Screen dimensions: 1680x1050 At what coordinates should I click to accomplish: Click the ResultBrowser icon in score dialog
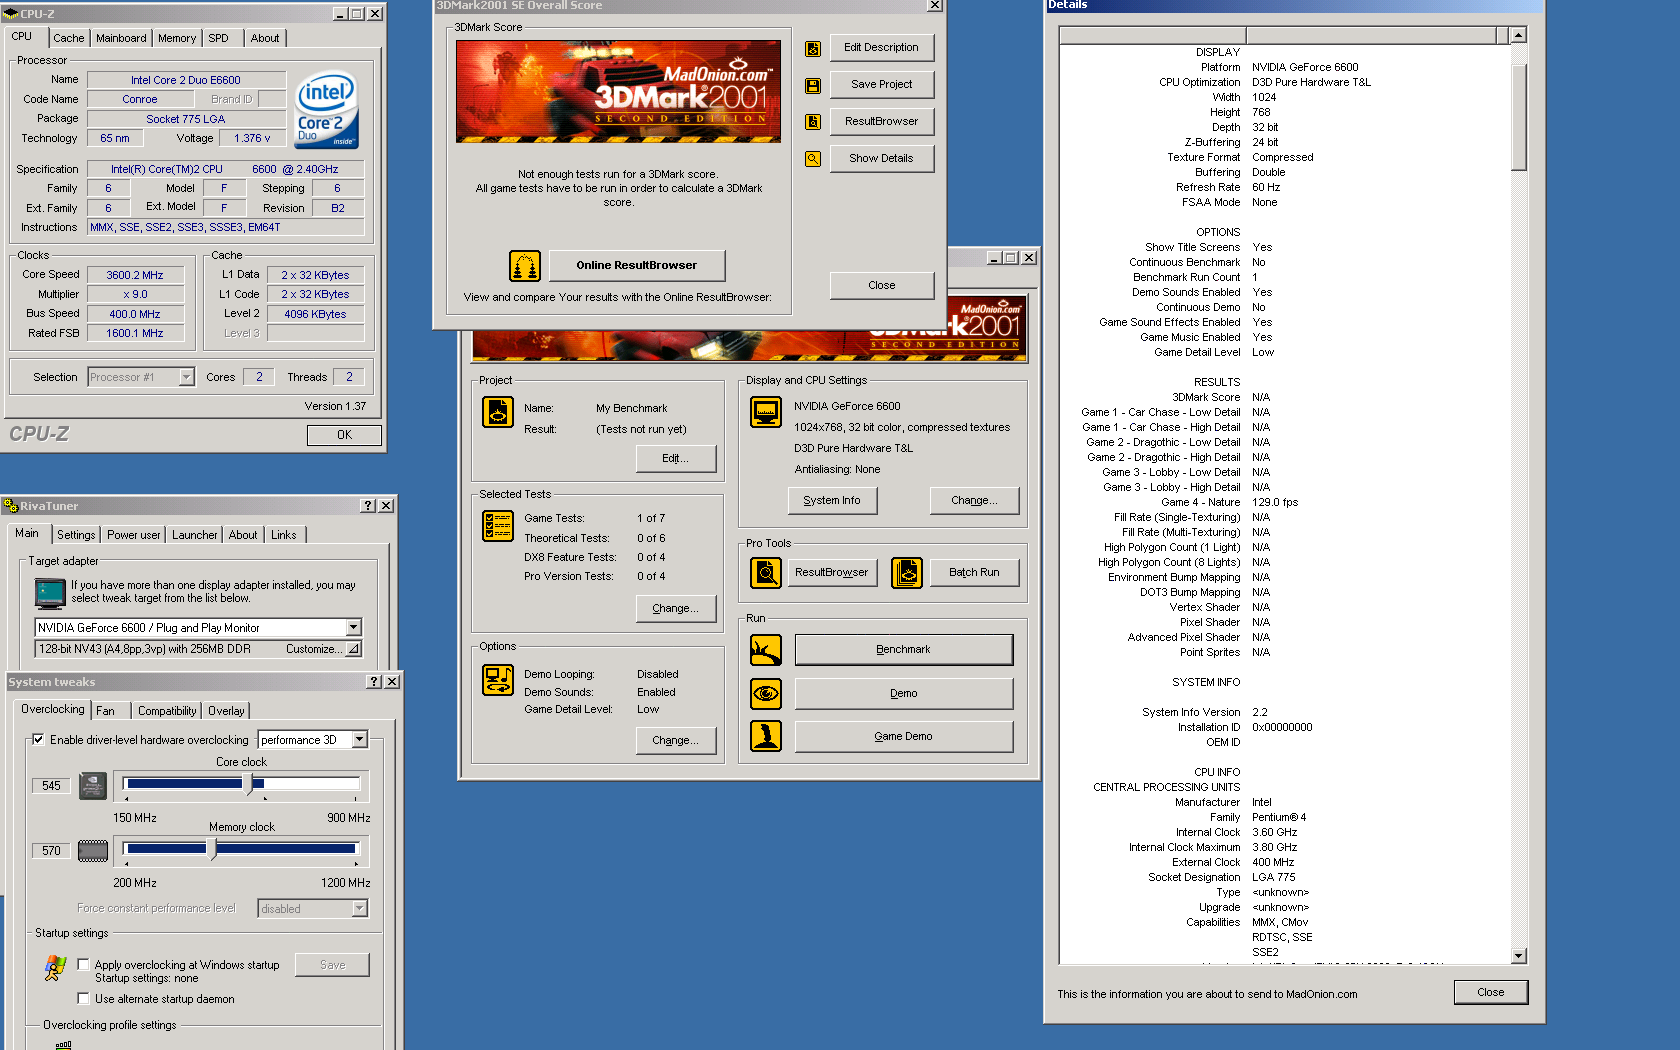click(x=813, y=122)
